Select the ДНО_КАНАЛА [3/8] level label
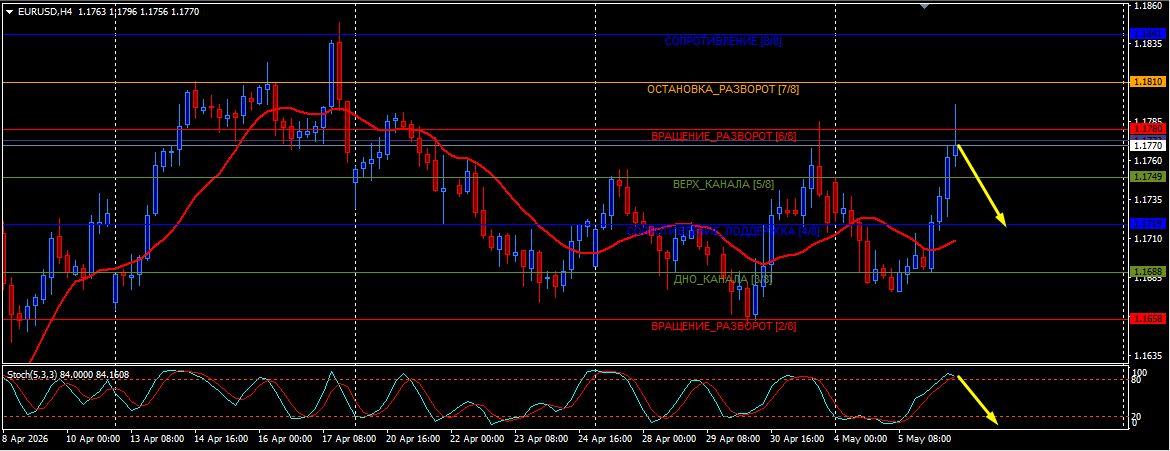Viewport: 1170px width, 451px height. click(722, 279)
